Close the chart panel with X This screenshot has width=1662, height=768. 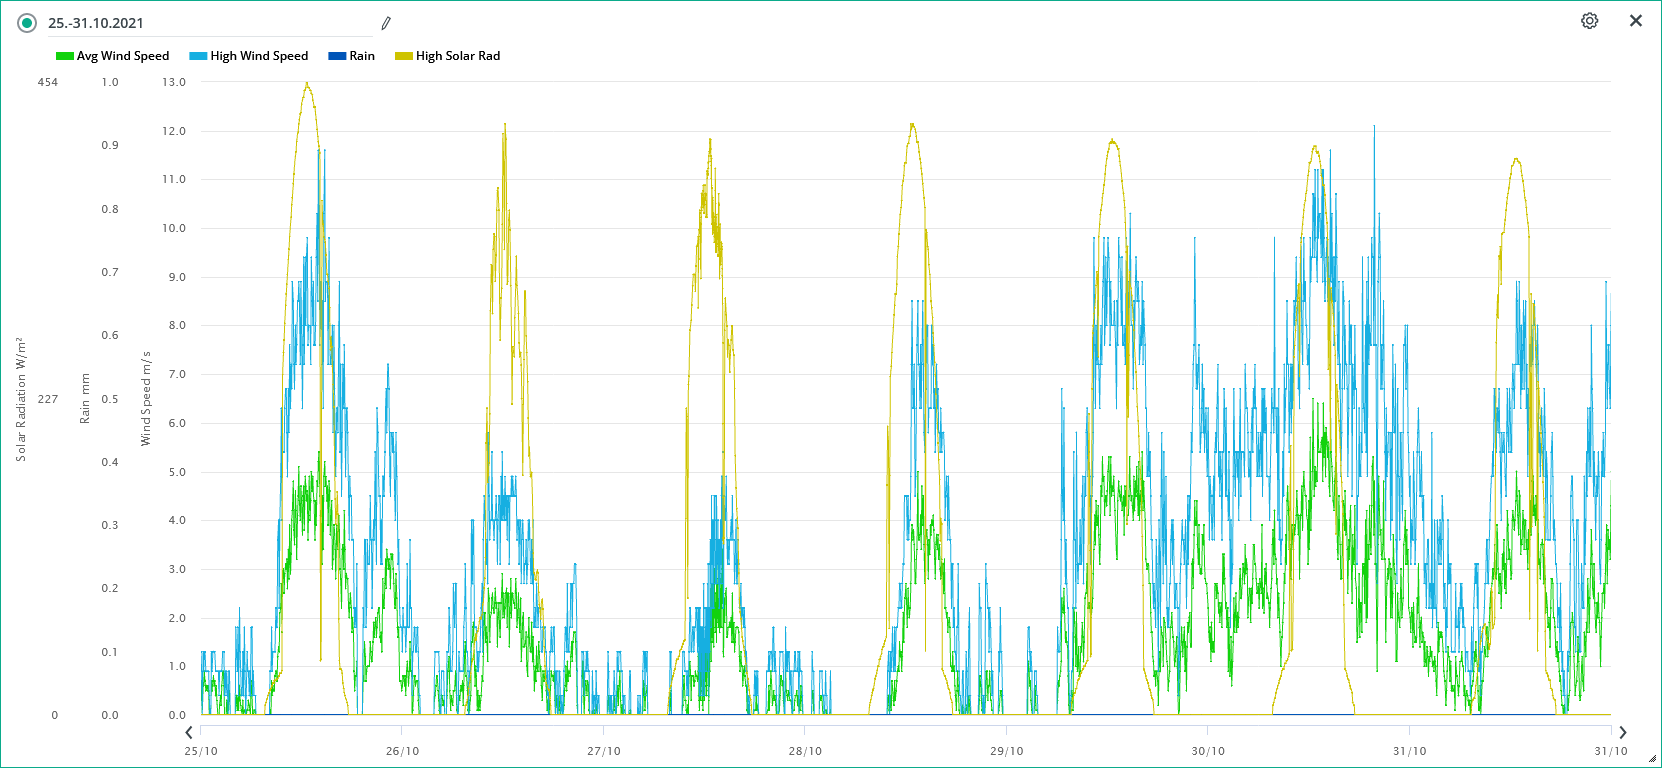(x=1636, y=21)
